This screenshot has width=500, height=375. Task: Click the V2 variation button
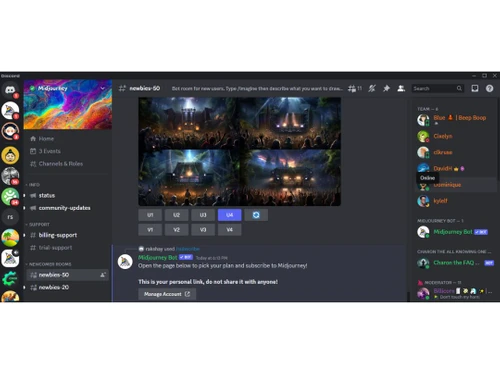[176, 230]
